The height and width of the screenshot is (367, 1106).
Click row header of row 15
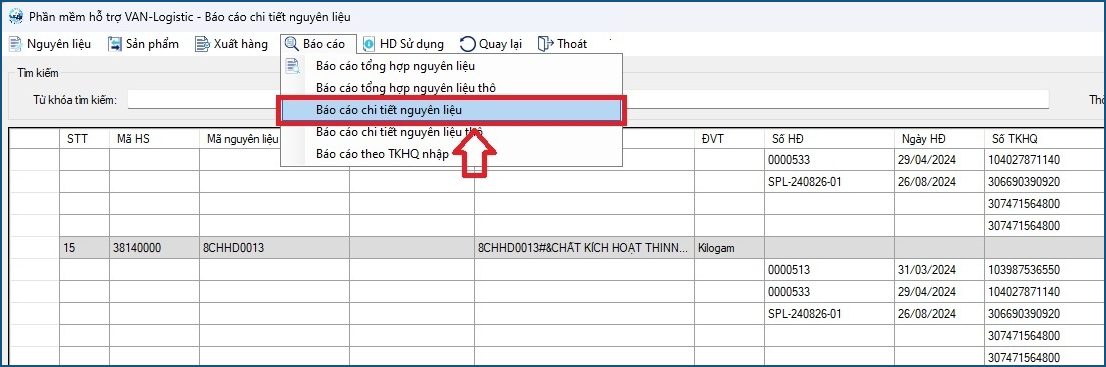tap(34, 248)
